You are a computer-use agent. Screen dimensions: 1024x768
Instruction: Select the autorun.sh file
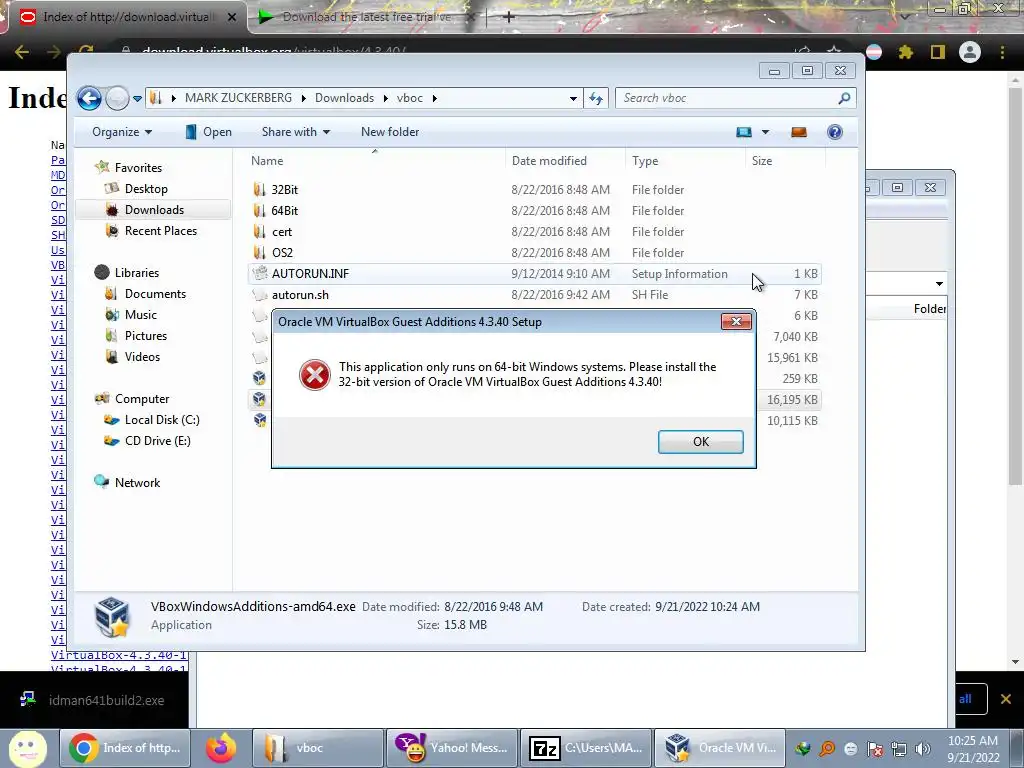point(300,295)
